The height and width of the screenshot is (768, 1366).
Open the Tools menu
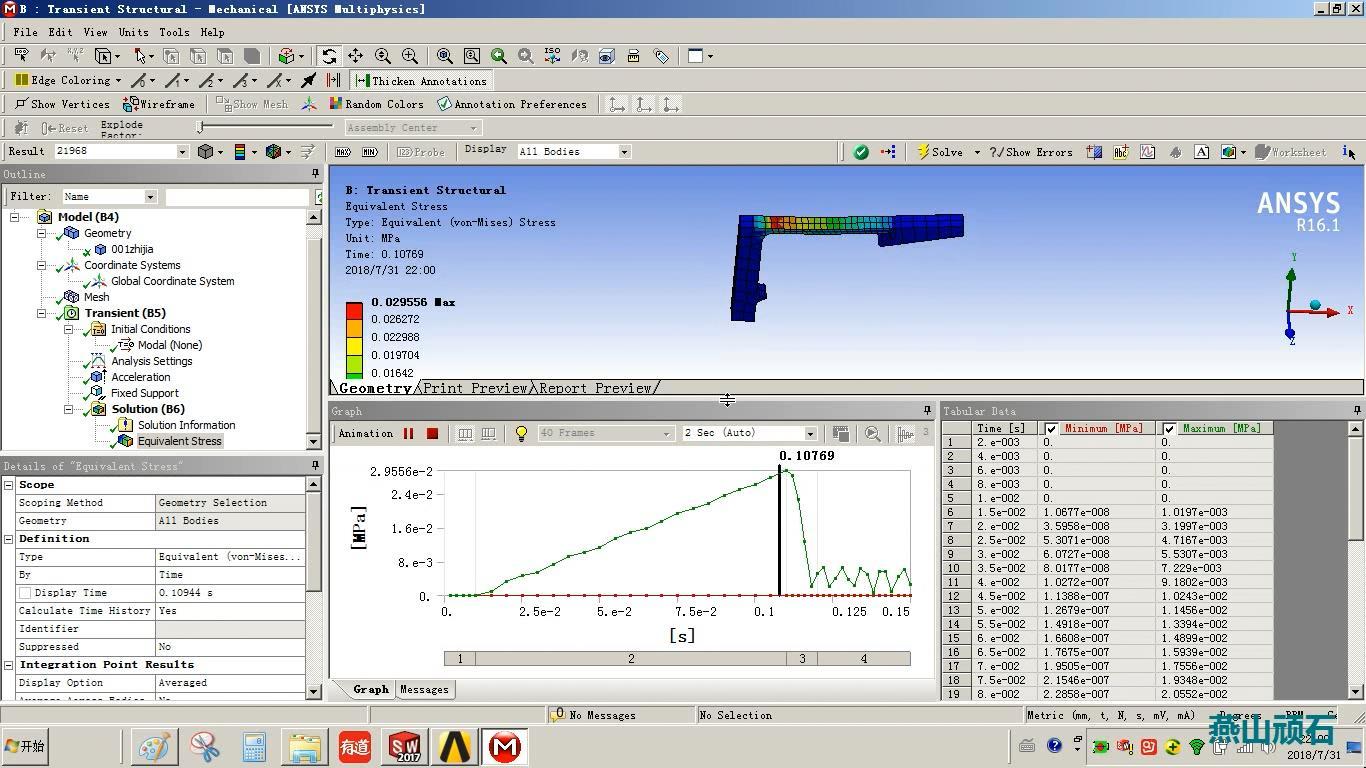[174, 32]
